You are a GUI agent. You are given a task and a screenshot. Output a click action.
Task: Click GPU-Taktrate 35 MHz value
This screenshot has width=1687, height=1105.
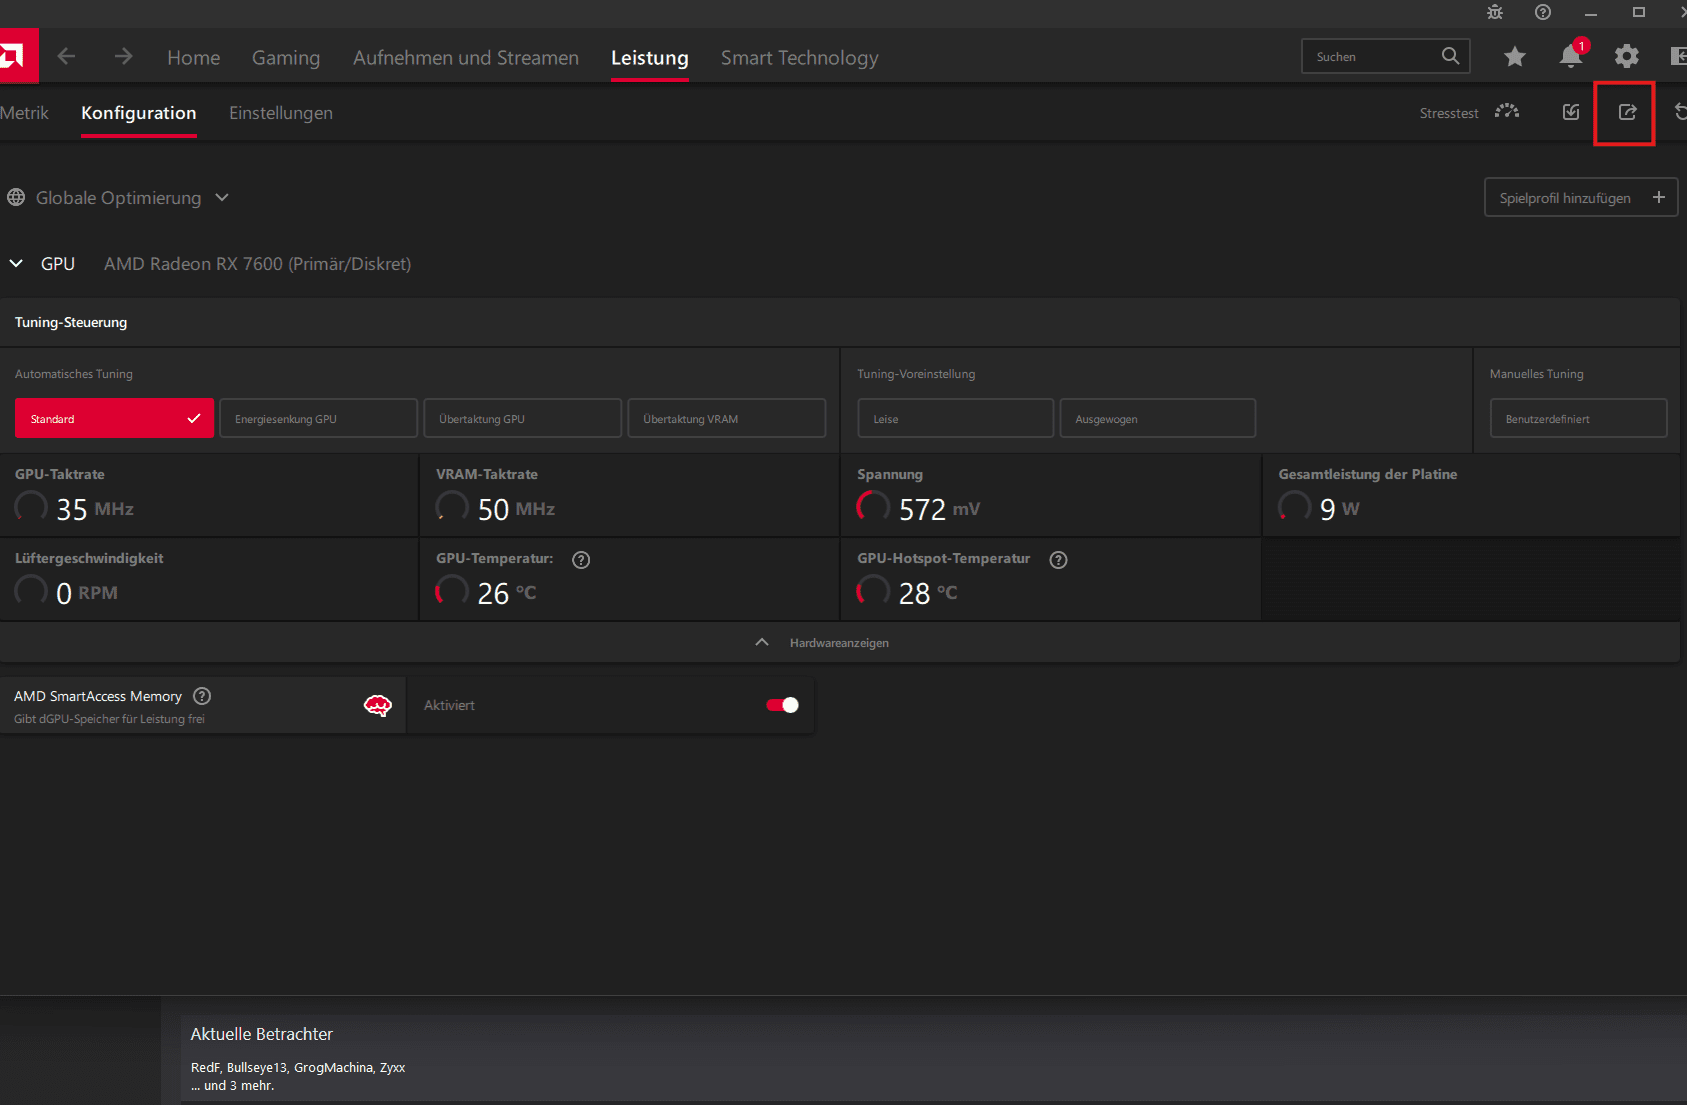(95, 509)
